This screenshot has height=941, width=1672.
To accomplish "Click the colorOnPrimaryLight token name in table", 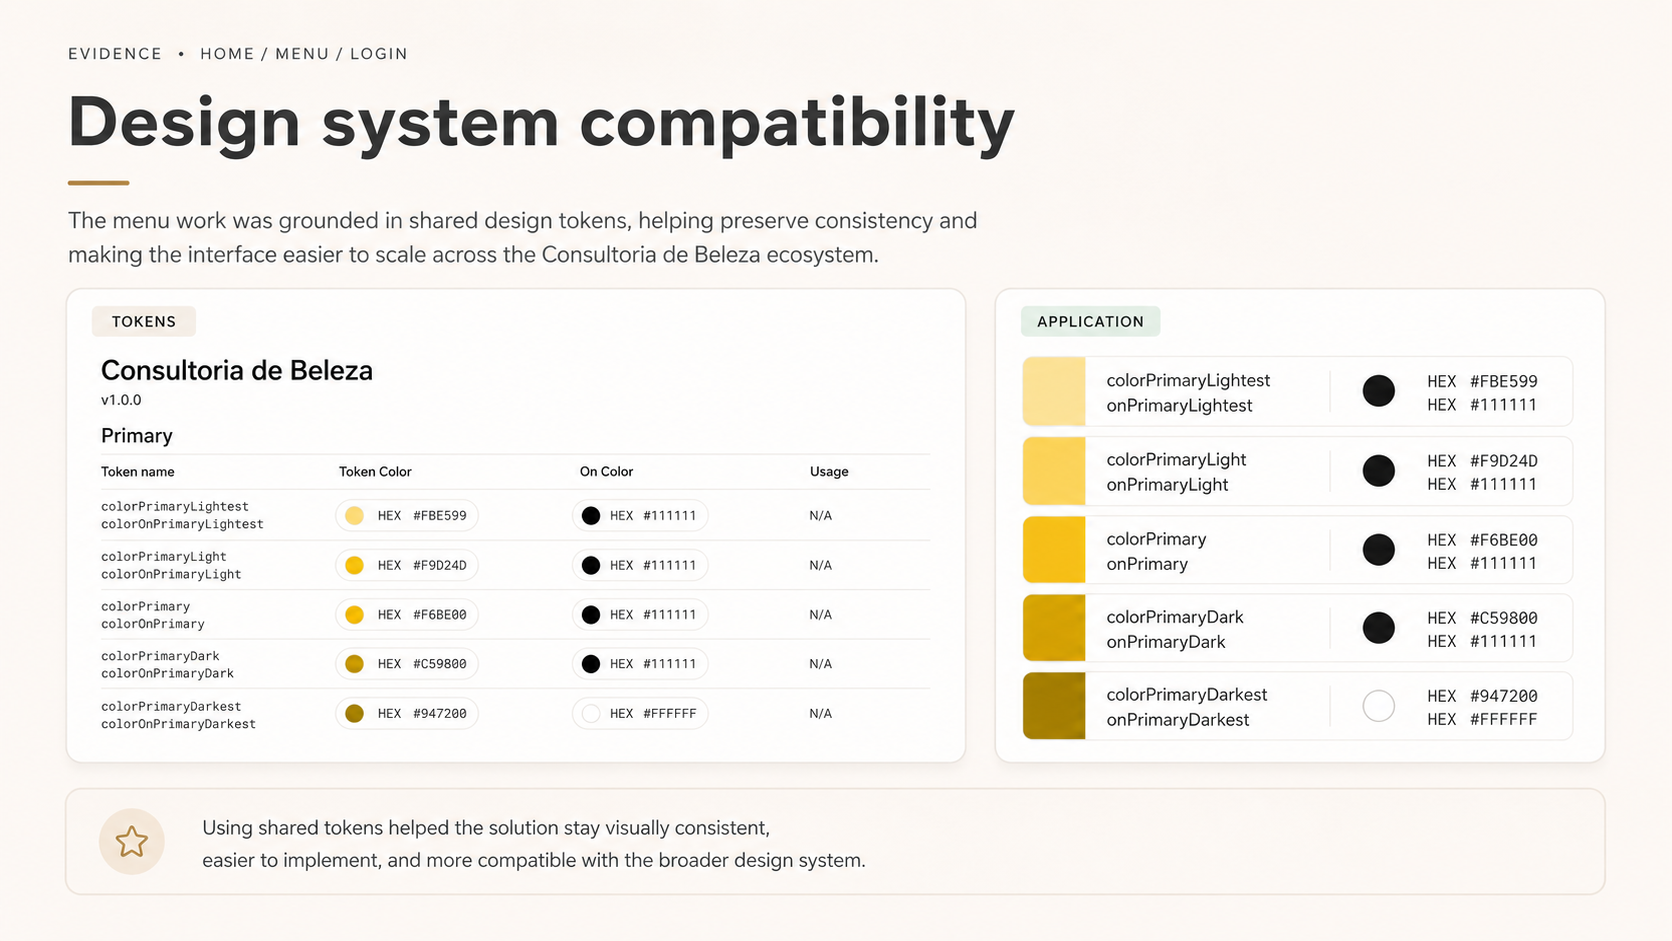I will [x=171, y=575].
